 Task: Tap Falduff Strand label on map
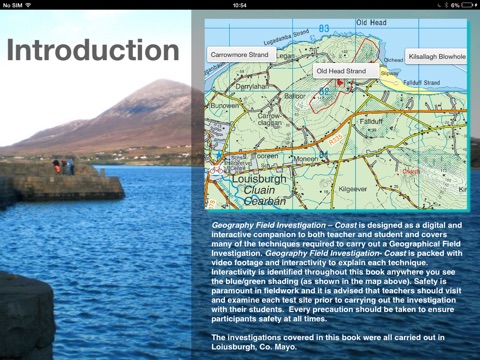click(x=421, y=82)
